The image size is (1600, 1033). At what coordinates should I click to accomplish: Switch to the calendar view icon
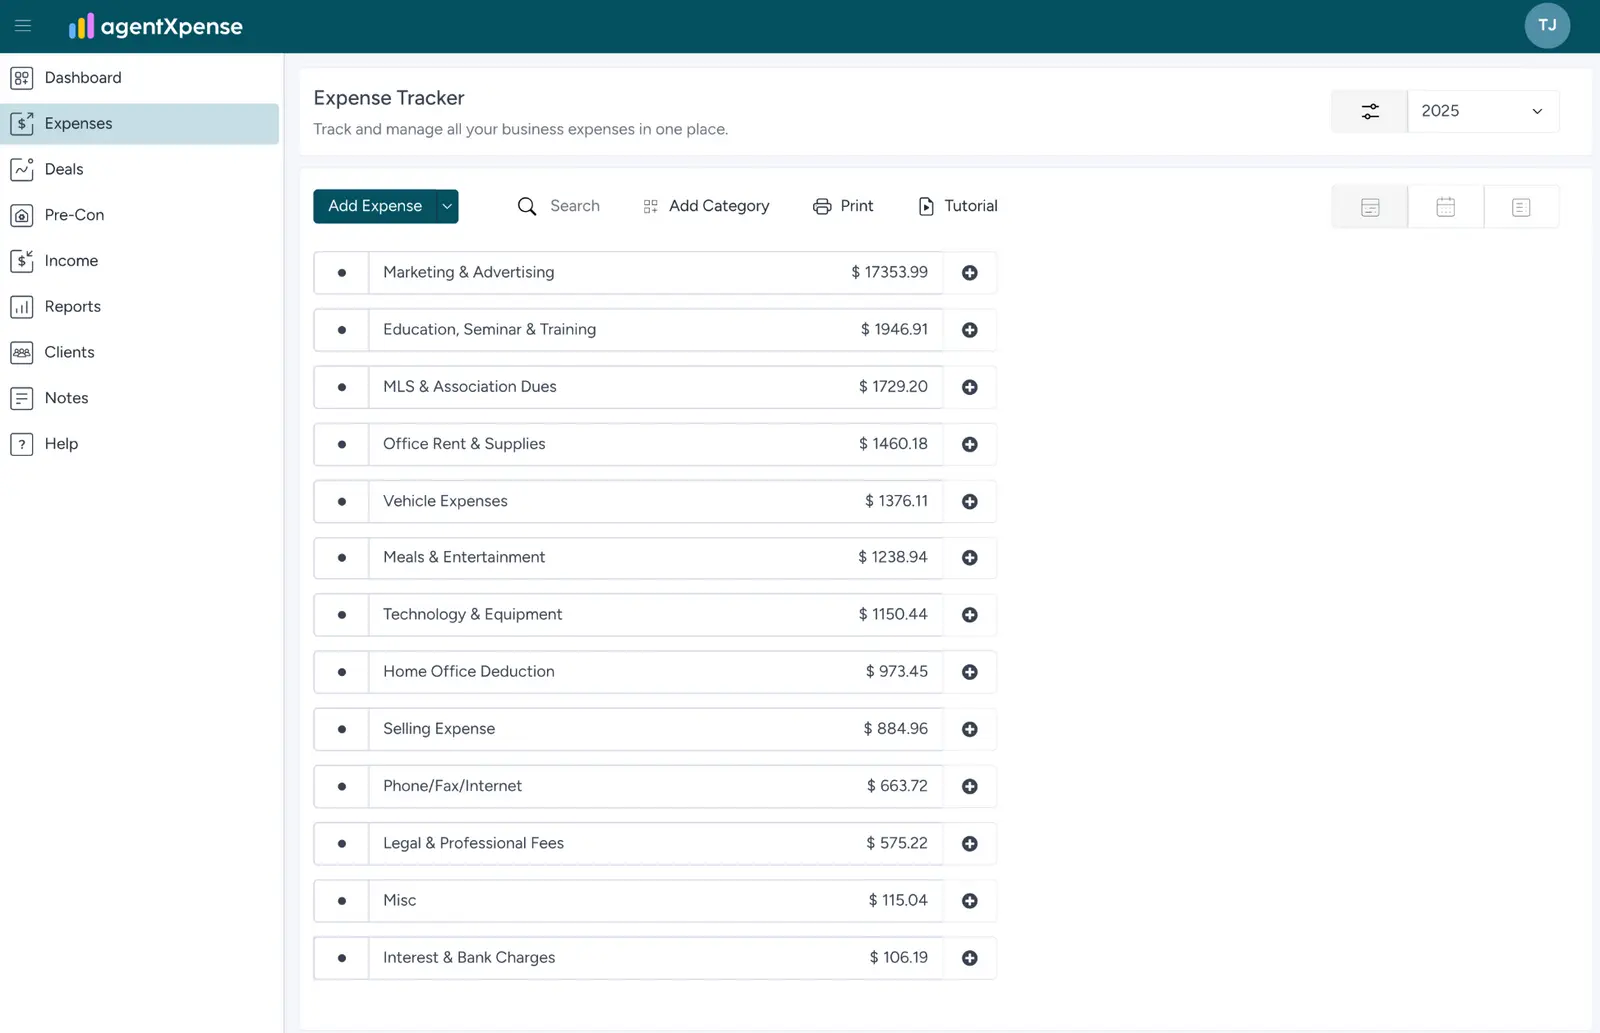tap(1446, 207)
